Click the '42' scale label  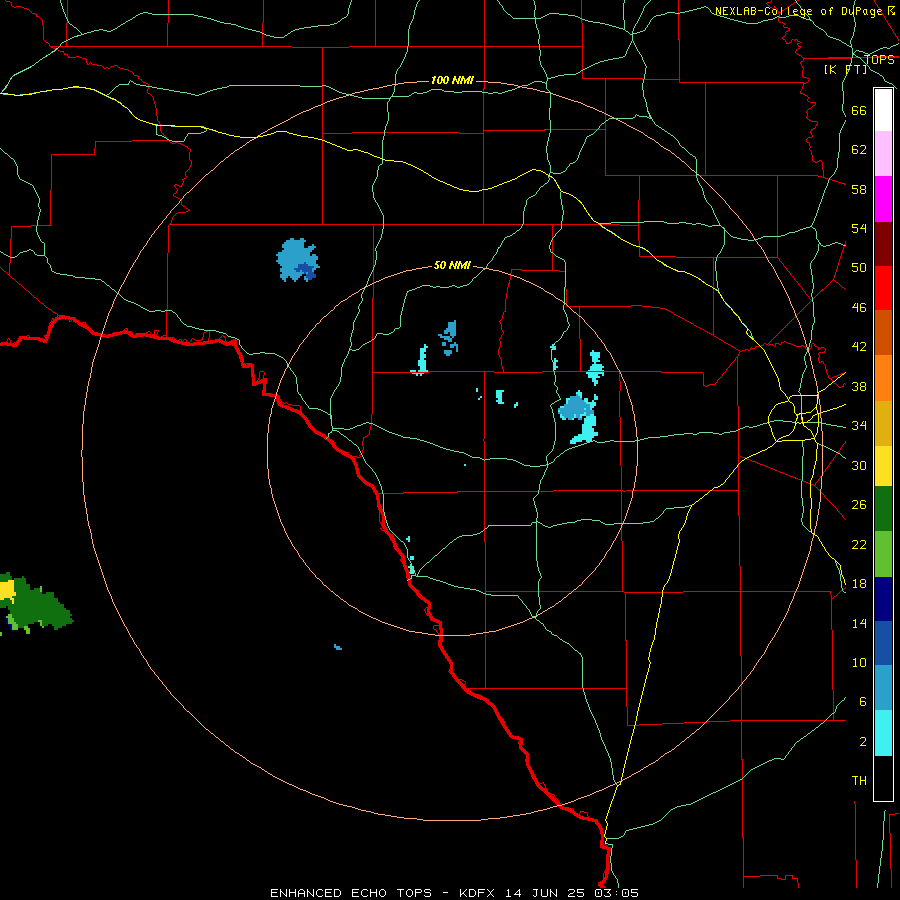point(859,347)
